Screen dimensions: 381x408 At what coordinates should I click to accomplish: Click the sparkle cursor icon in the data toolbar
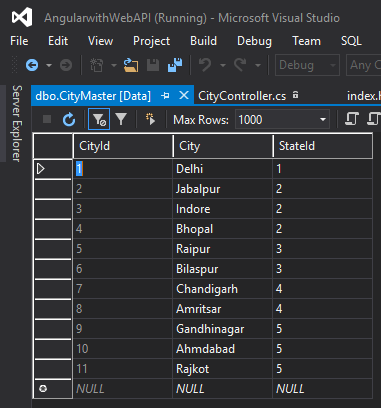[x=150, y=119]
